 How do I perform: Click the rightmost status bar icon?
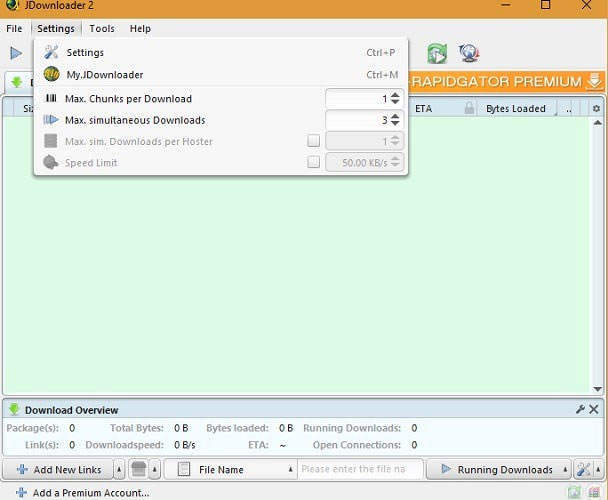[x=594, y=492]
